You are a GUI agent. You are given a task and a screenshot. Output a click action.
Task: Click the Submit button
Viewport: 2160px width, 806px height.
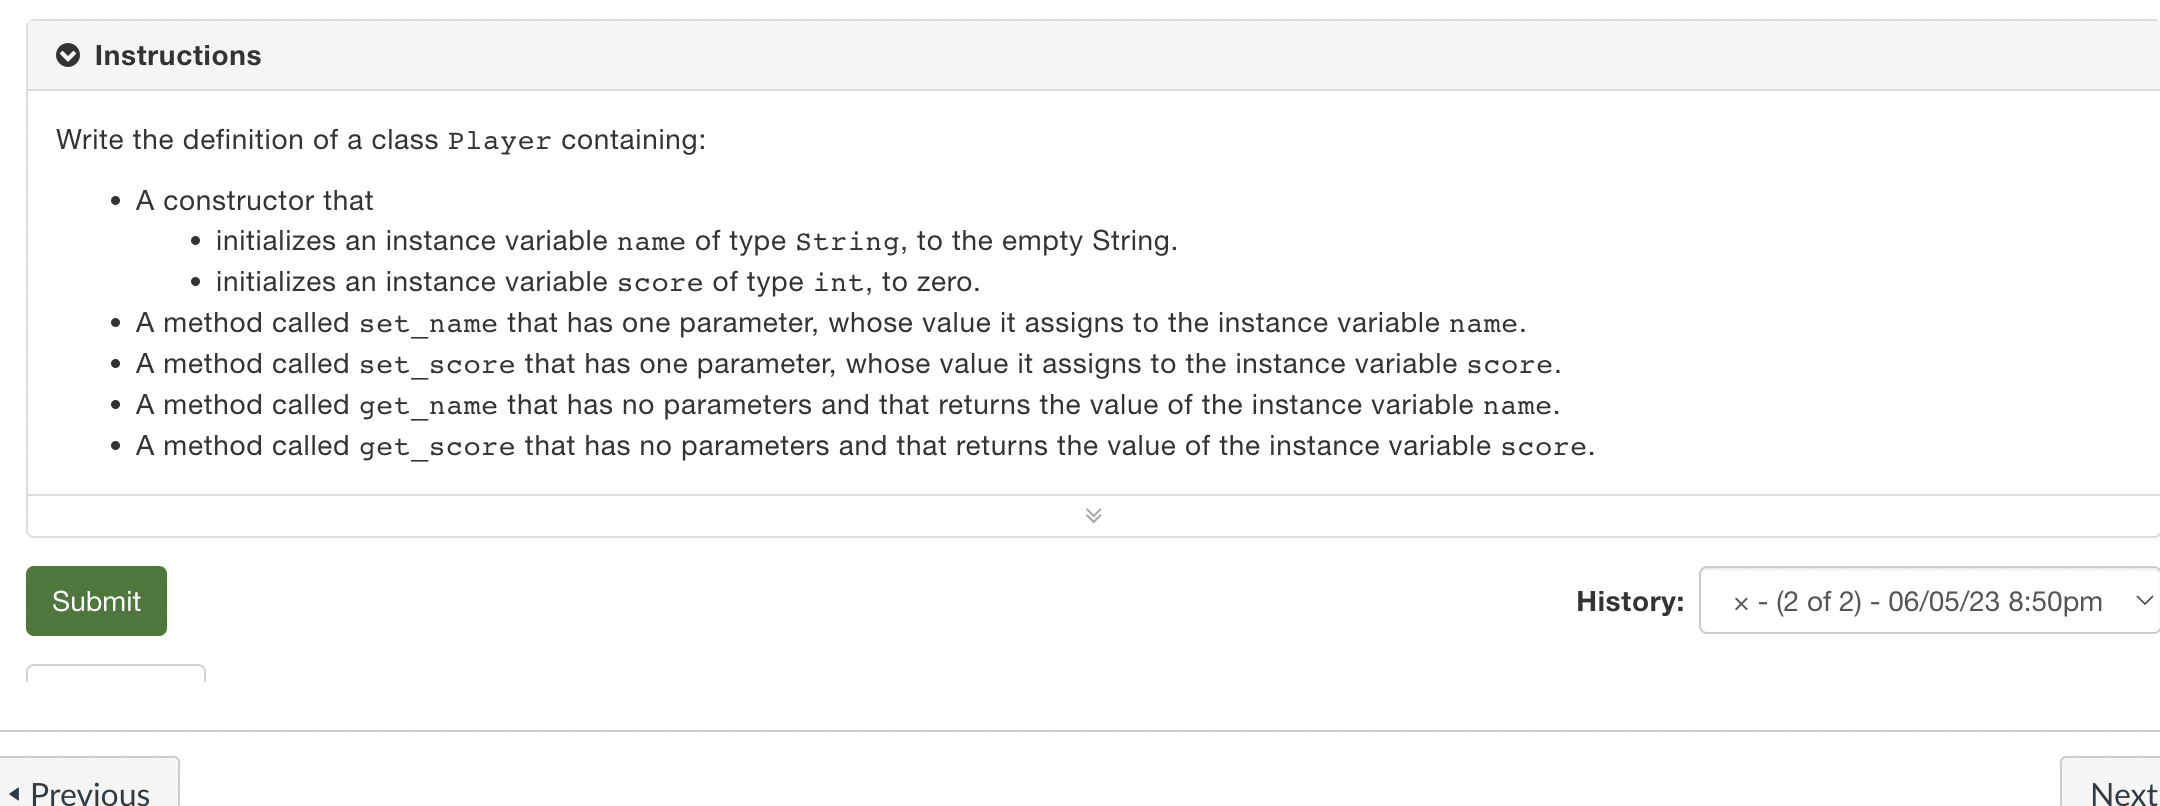96,600
